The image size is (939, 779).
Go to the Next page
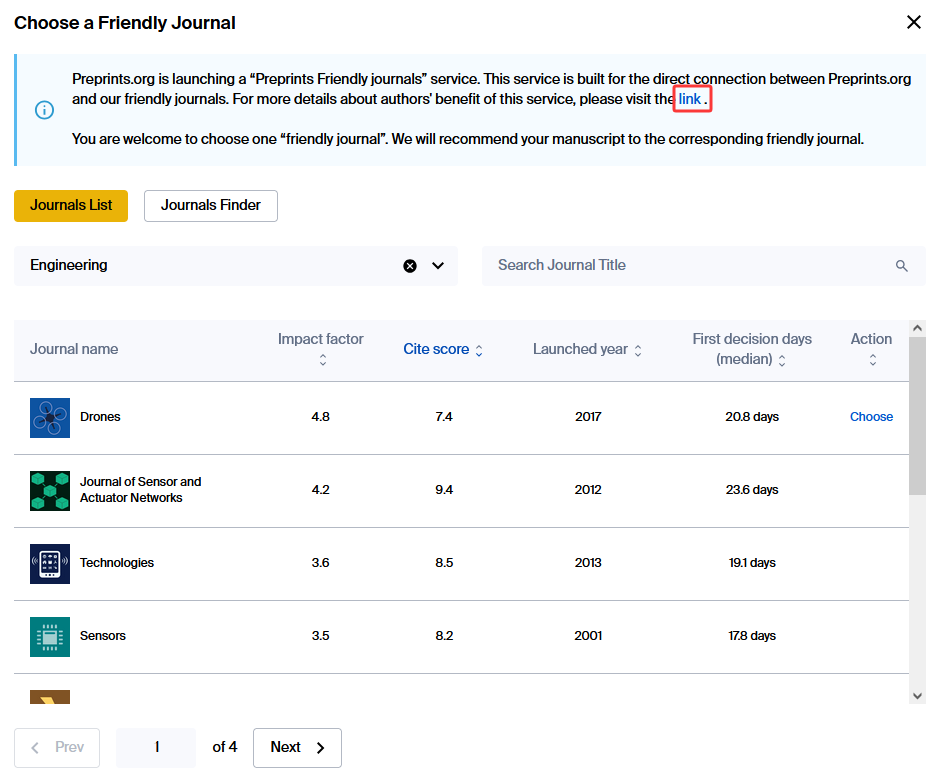(x=297, y=747)
